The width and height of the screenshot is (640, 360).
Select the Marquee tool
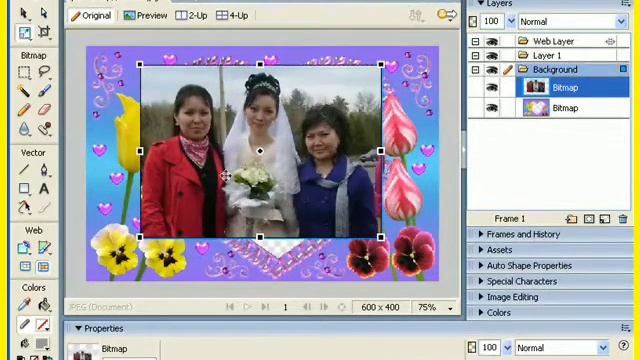point(24,72)
